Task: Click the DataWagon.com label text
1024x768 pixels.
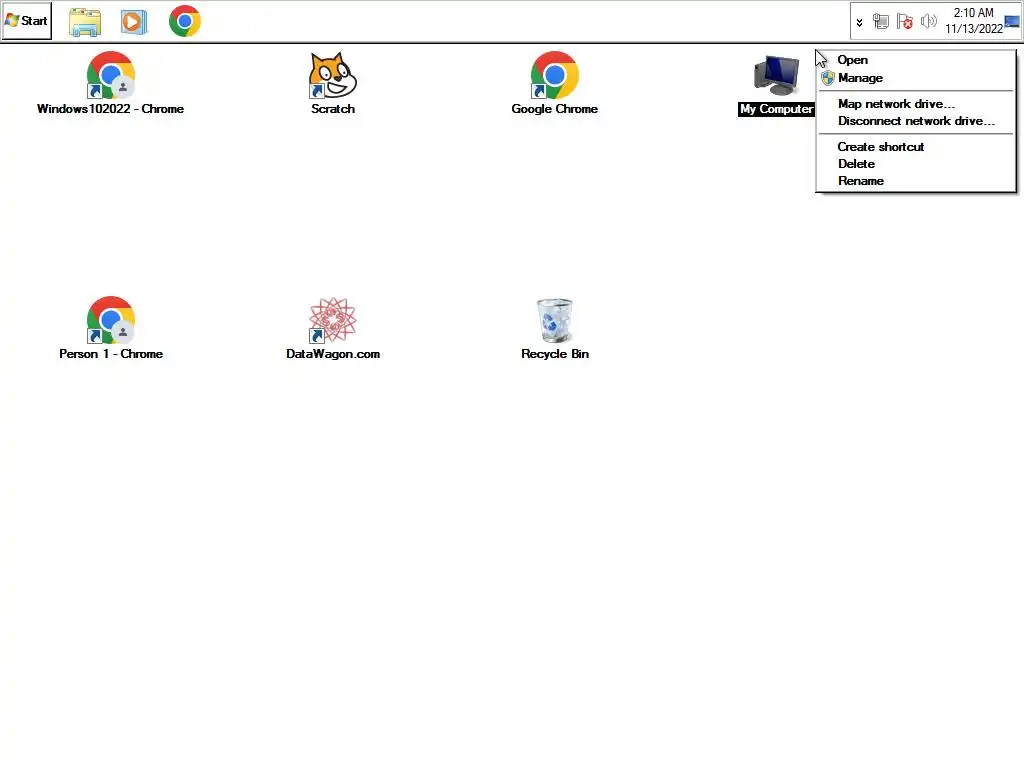Action: (x=332, y=354)
